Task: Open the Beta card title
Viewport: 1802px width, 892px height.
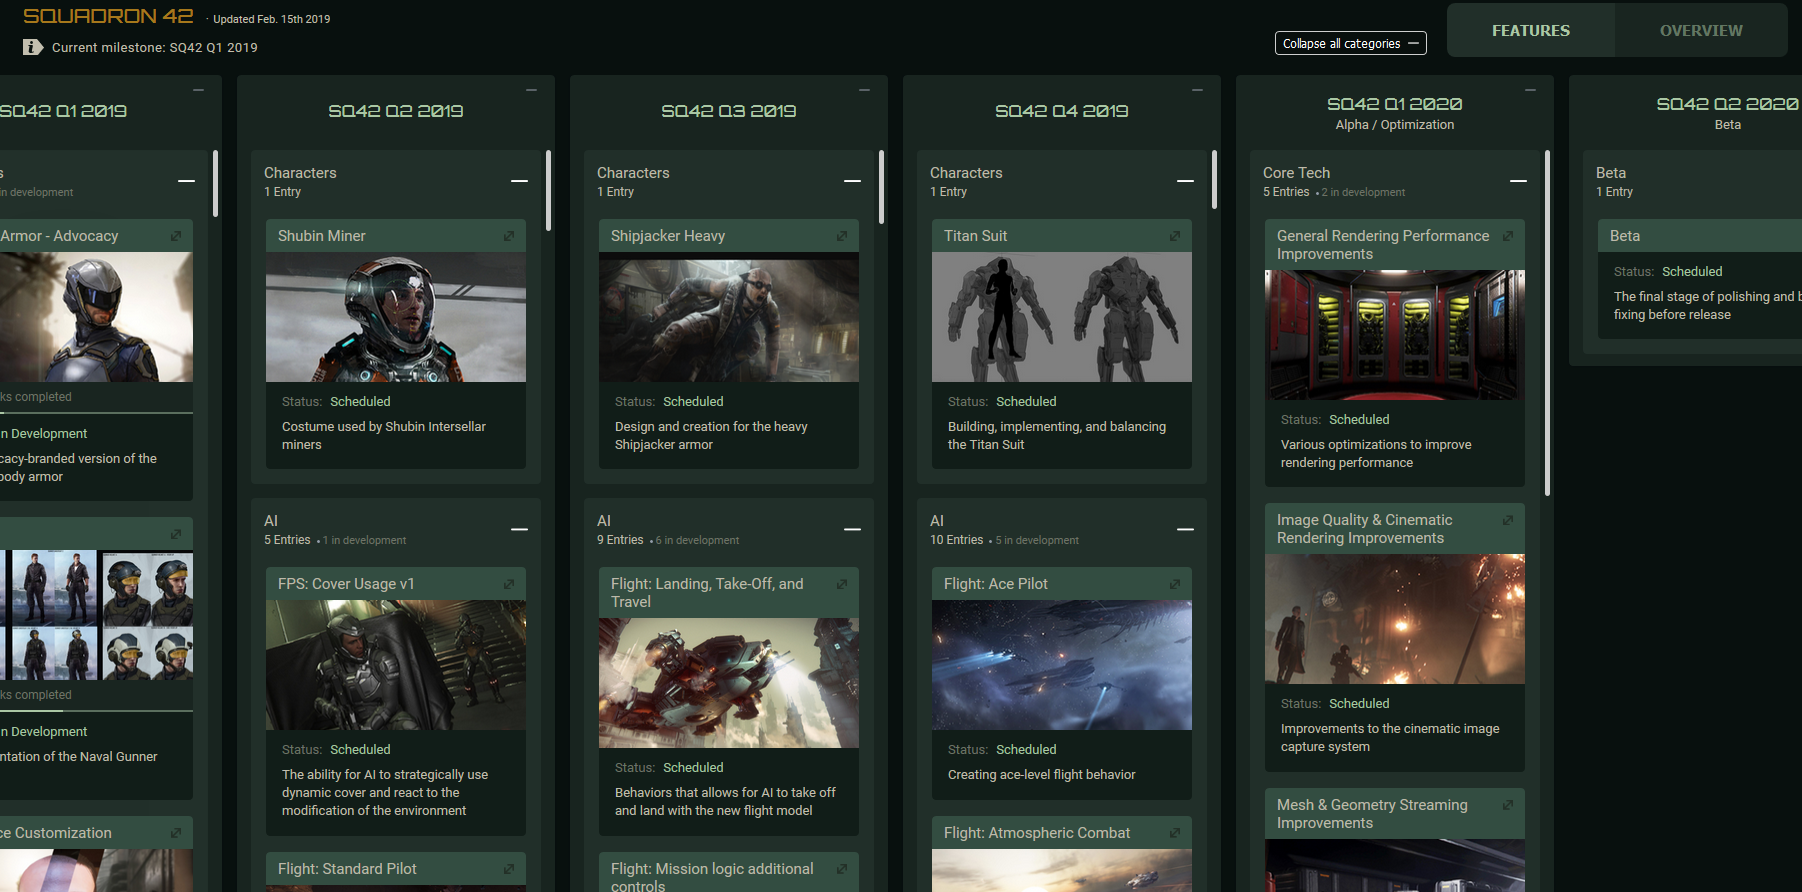Action: coord(1625,236)
